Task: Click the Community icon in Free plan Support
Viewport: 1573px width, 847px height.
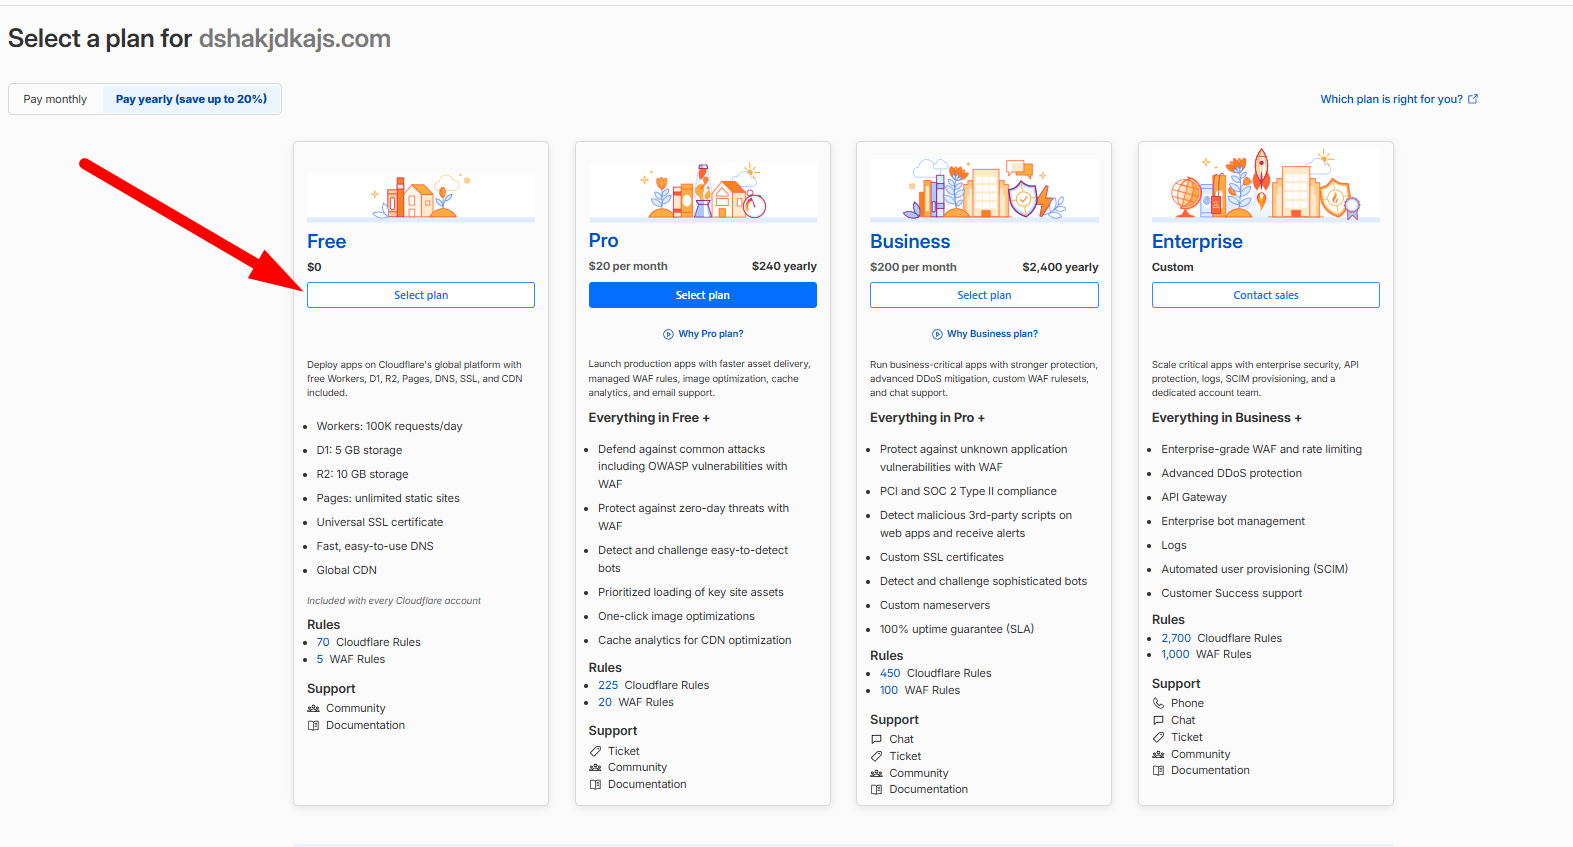Action: [314, 708]
